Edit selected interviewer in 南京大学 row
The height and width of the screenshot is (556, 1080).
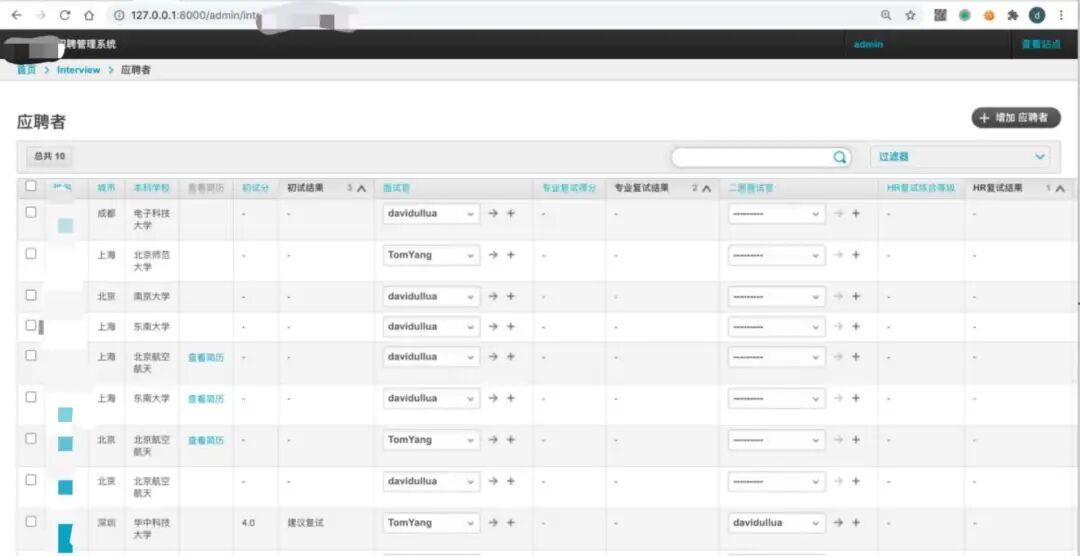click(x=493, y=296)
